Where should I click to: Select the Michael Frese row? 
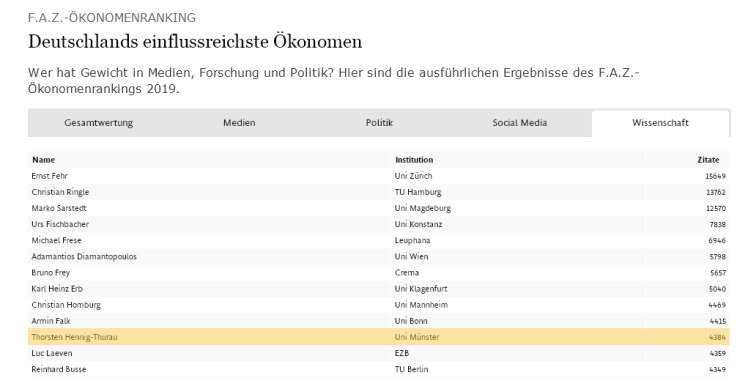point(379,241)
